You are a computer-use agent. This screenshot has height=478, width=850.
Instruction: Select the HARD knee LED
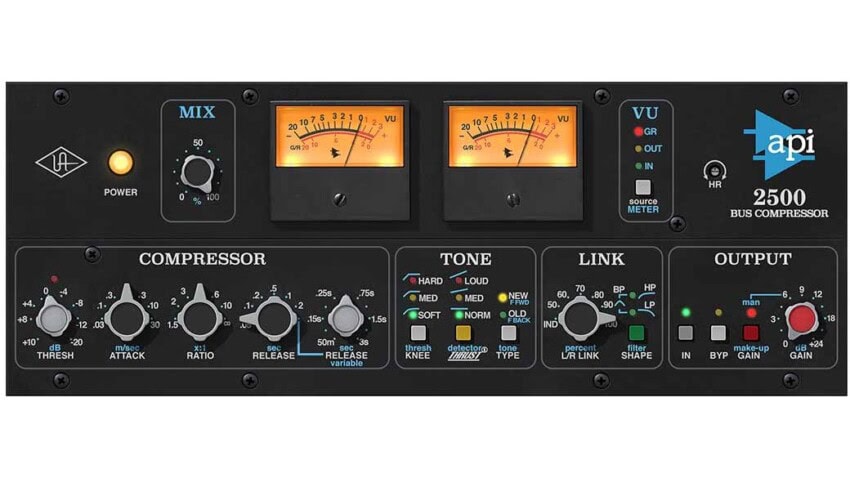413,281
